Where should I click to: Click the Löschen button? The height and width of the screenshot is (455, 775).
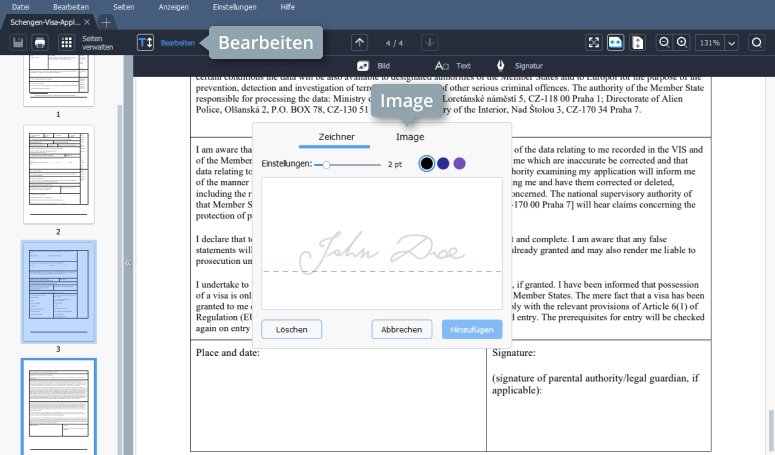292,330
